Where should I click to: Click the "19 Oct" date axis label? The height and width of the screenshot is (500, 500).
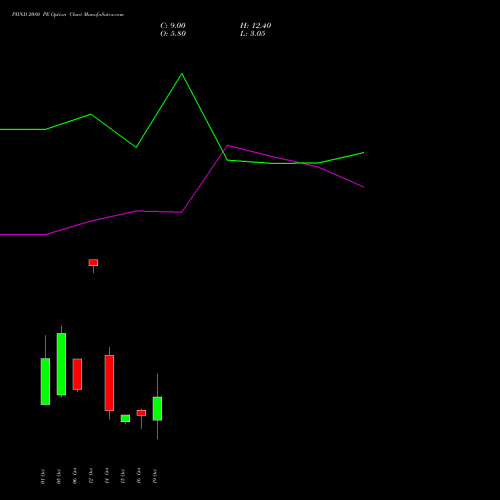pos(155,476)
